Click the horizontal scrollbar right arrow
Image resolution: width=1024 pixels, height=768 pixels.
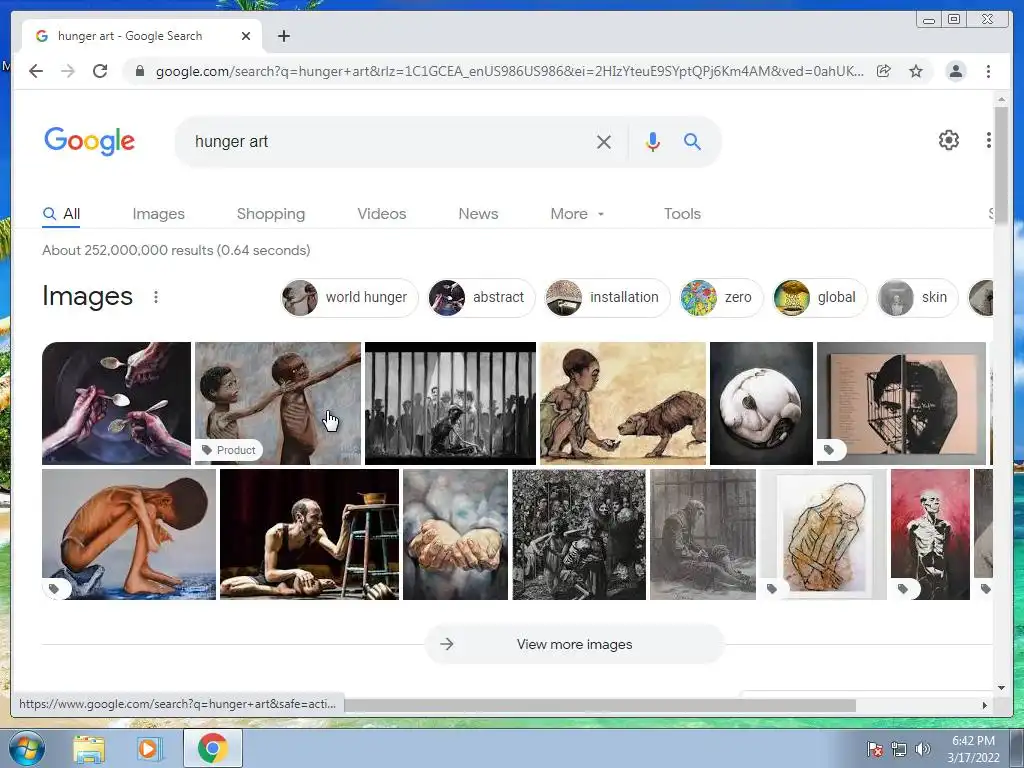coord(985,705)
